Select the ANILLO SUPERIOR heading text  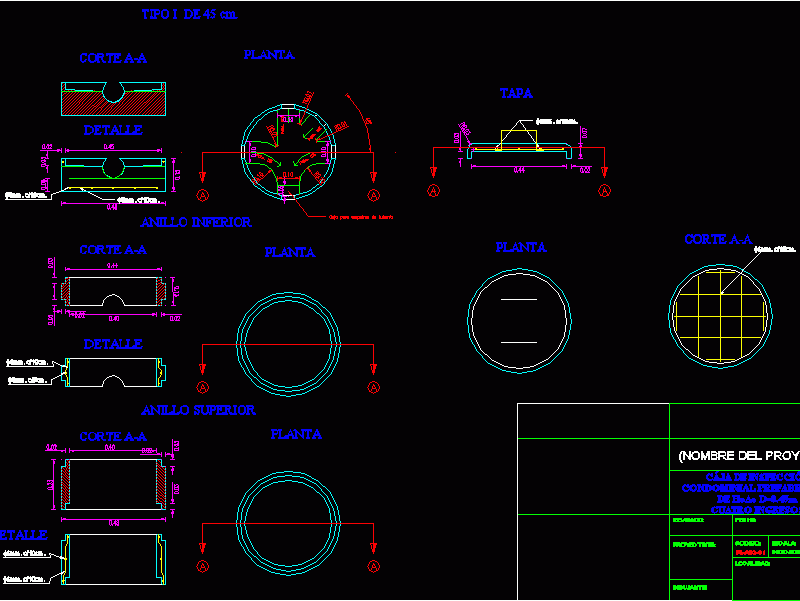coord(200,408)
